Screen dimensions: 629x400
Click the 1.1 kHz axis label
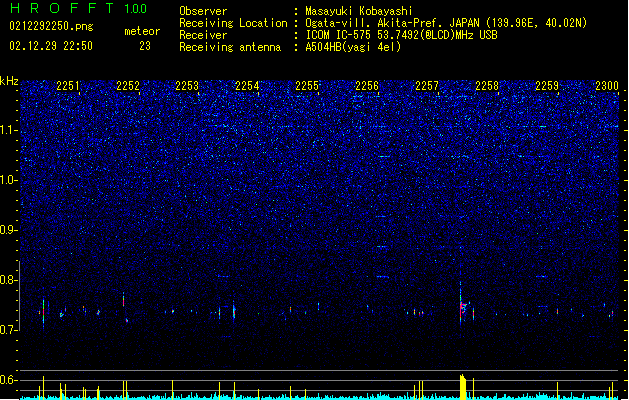point(9,130)
